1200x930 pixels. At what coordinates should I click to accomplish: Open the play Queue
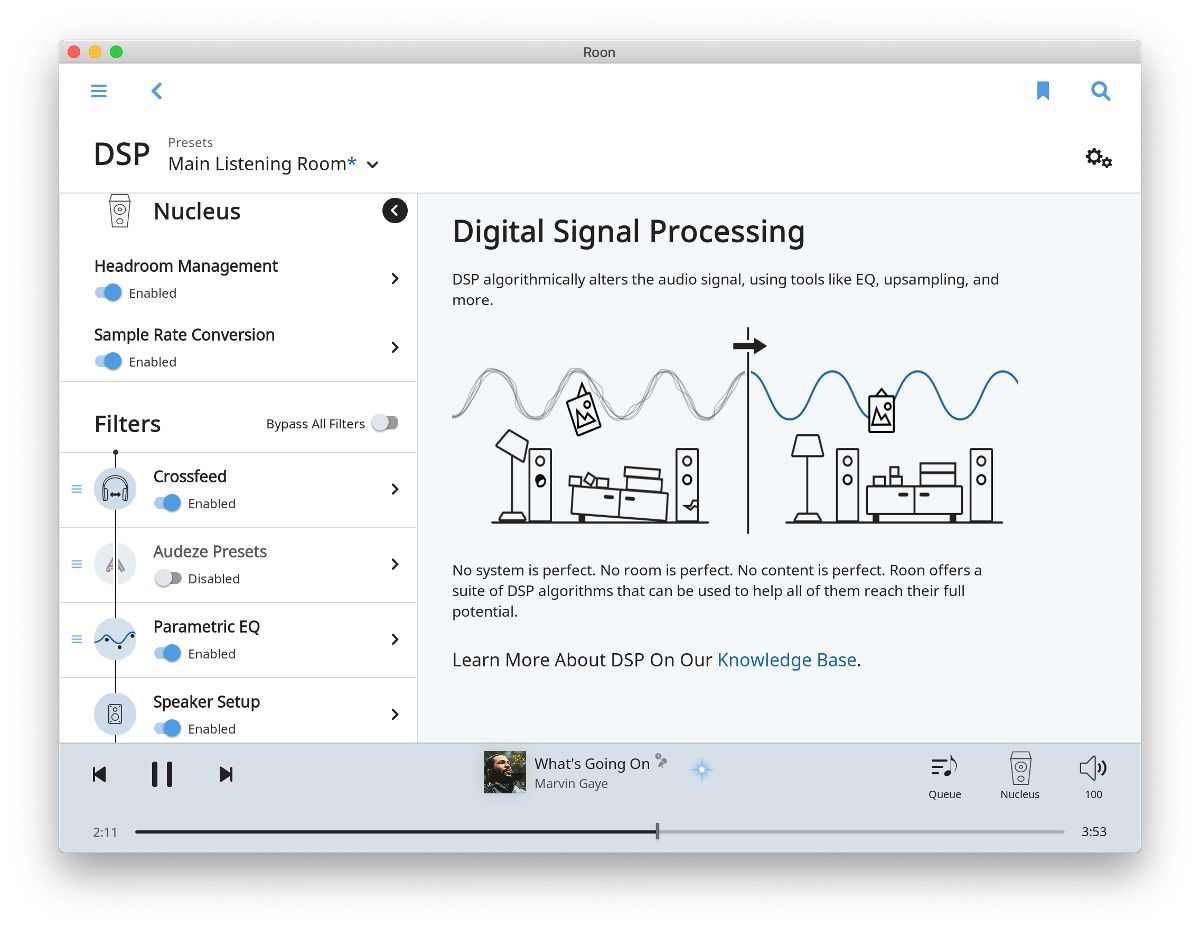pyautogui.click(x=944, y=776)
